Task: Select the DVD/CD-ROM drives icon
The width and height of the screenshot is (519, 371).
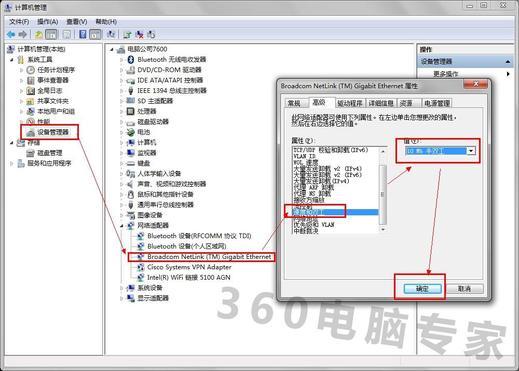Action: click(131, 70)
